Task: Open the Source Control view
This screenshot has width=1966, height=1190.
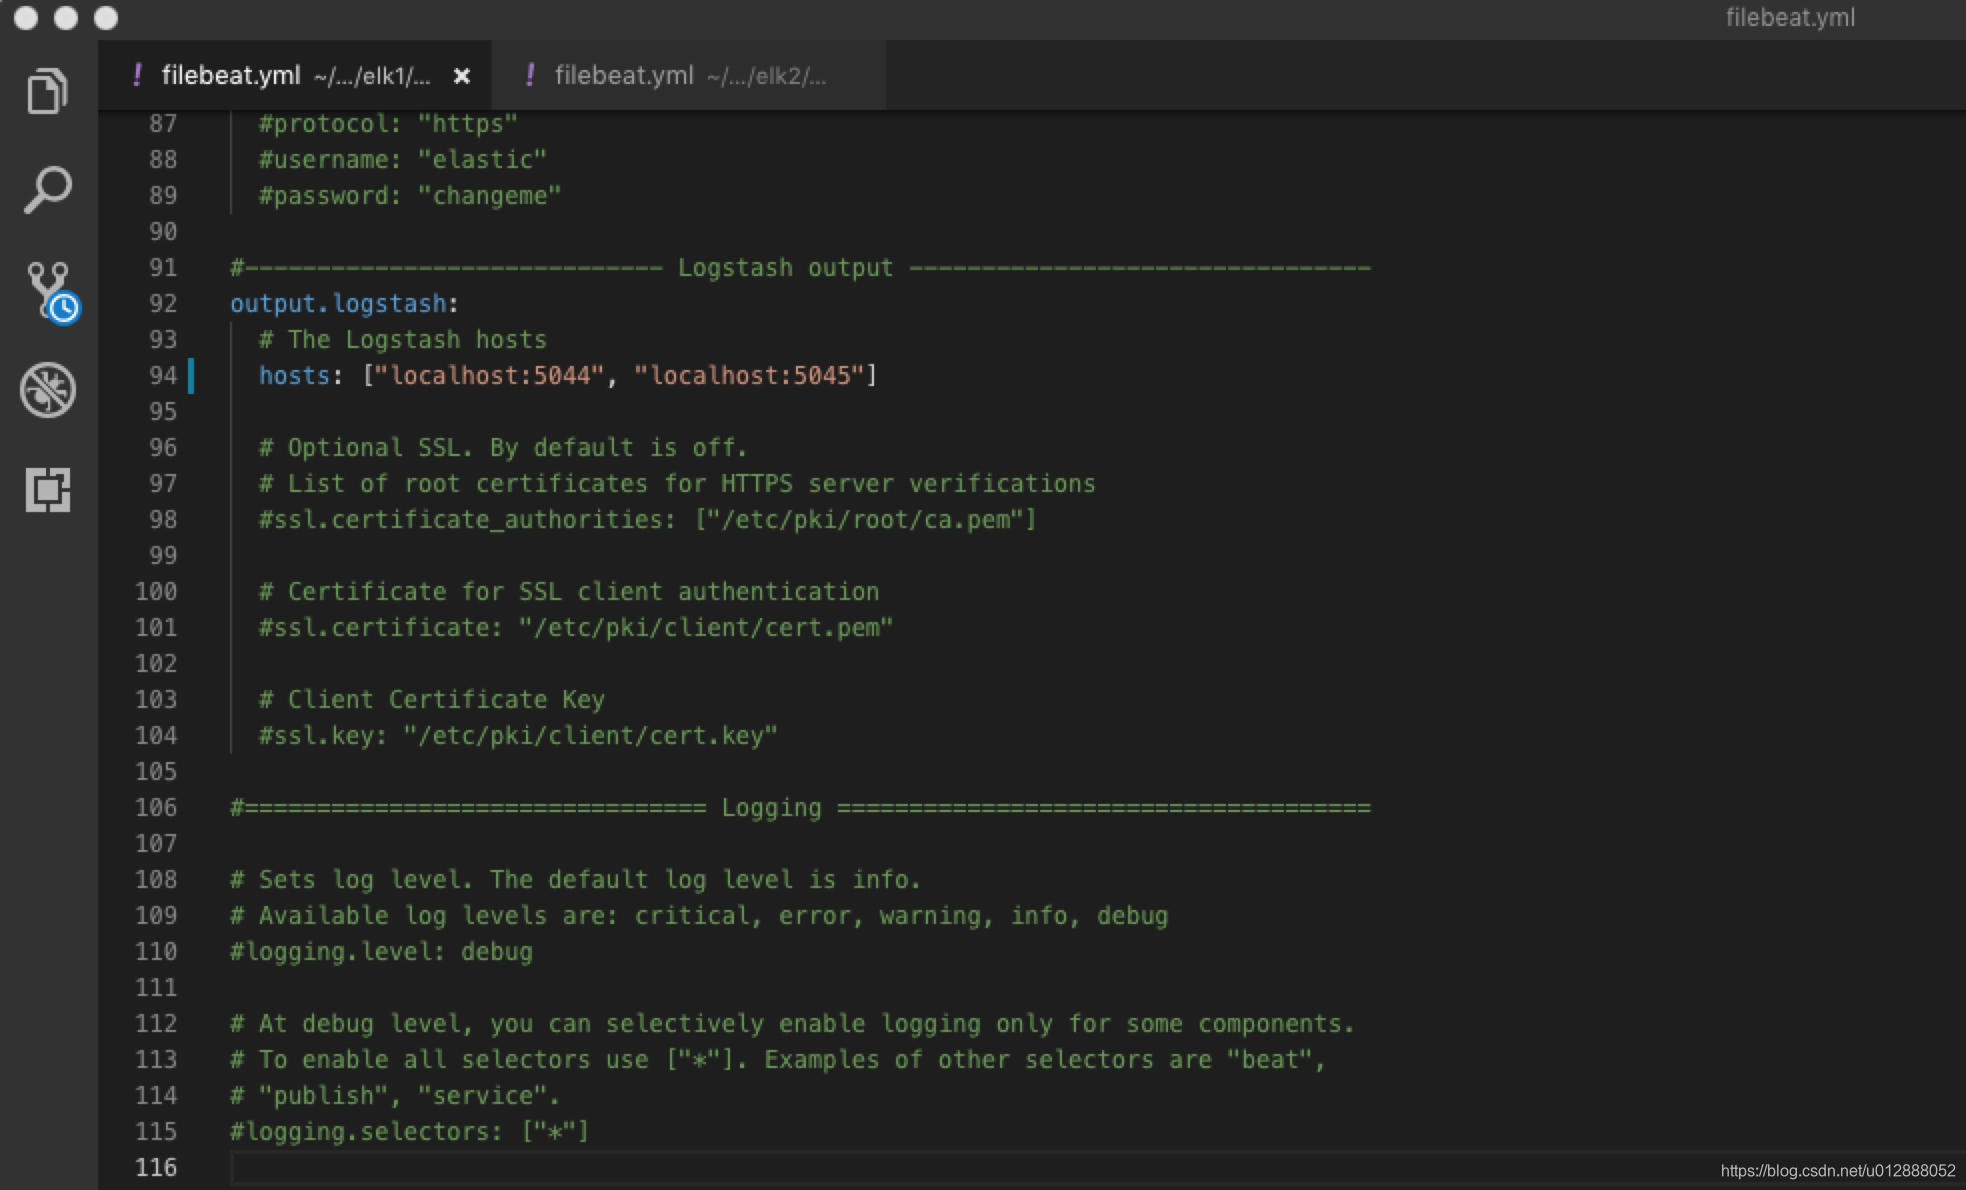Action: pos(50,291)
